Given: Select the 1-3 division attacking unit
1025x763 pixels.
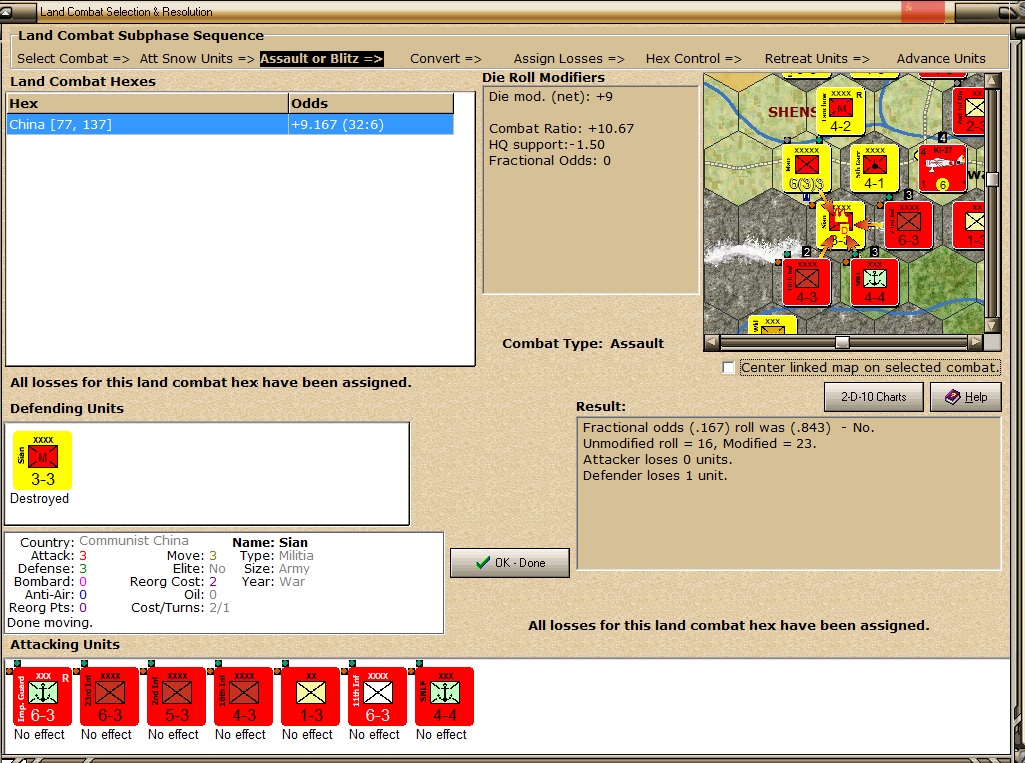Looking at the screenshot, I should tap(311, 696).
